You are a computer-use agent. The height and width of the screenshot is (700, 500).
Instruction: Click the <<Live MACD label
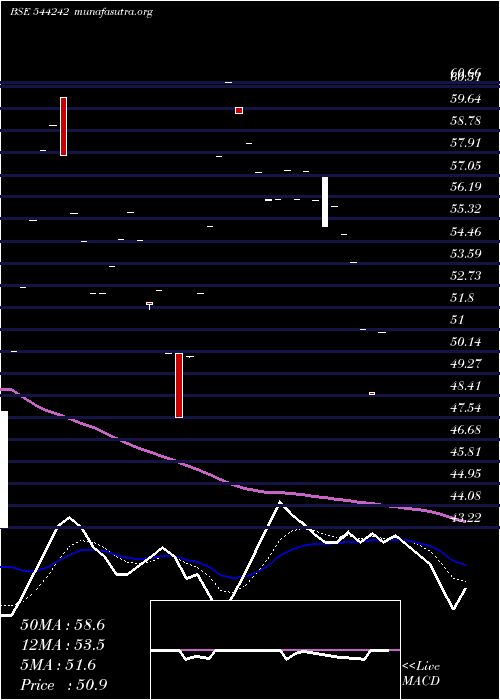[421, 673]
